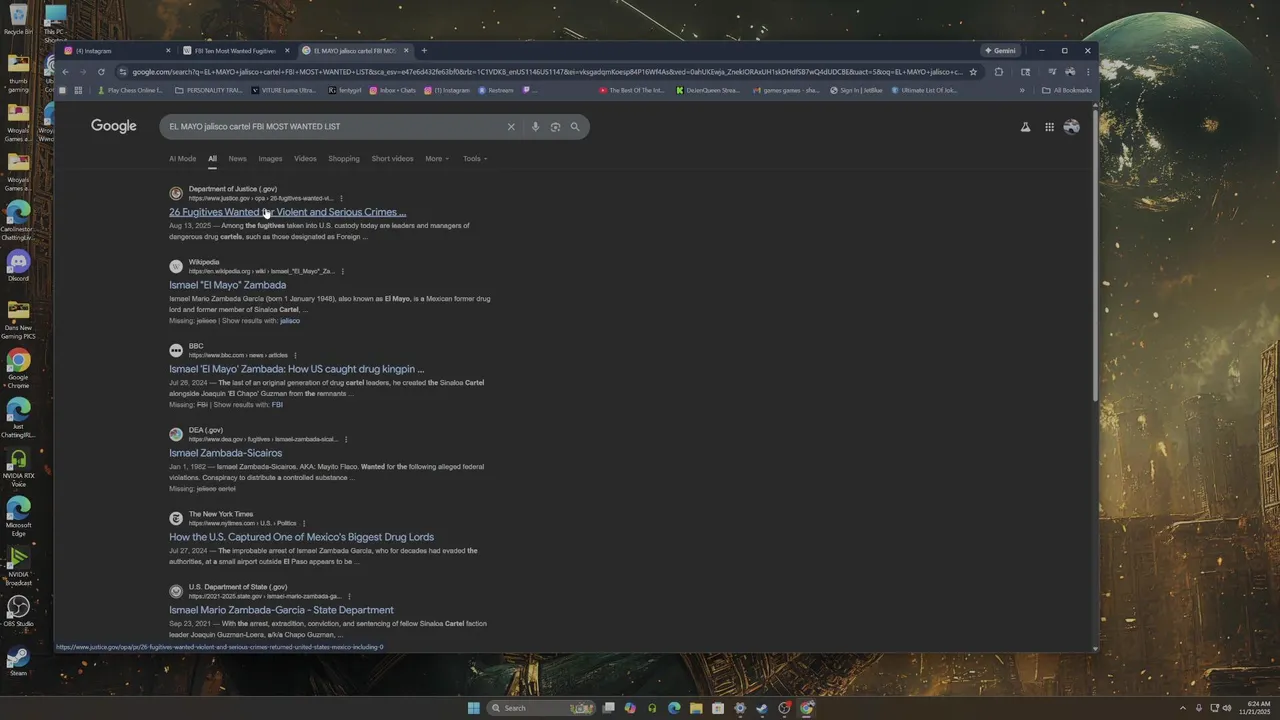Expand the More search filters dropdown
Image resolution: width=1280 pixels, height=720 pixels.
point(437,158)
